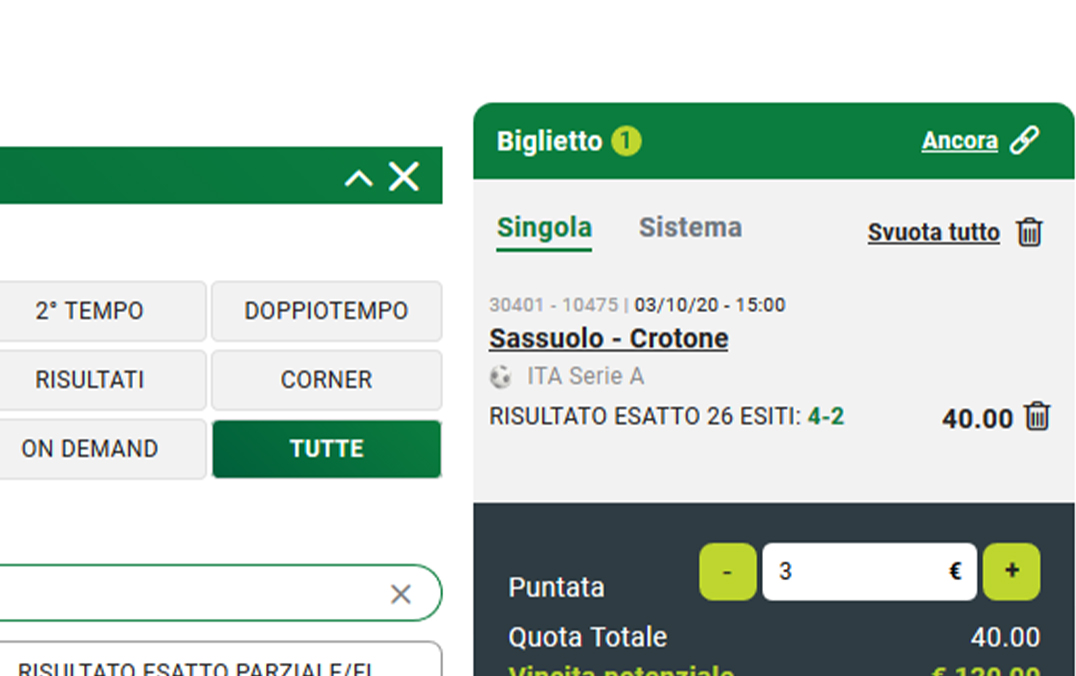
Task: Close the markets panel with the X icon
Action: click(x=404, y=177)
